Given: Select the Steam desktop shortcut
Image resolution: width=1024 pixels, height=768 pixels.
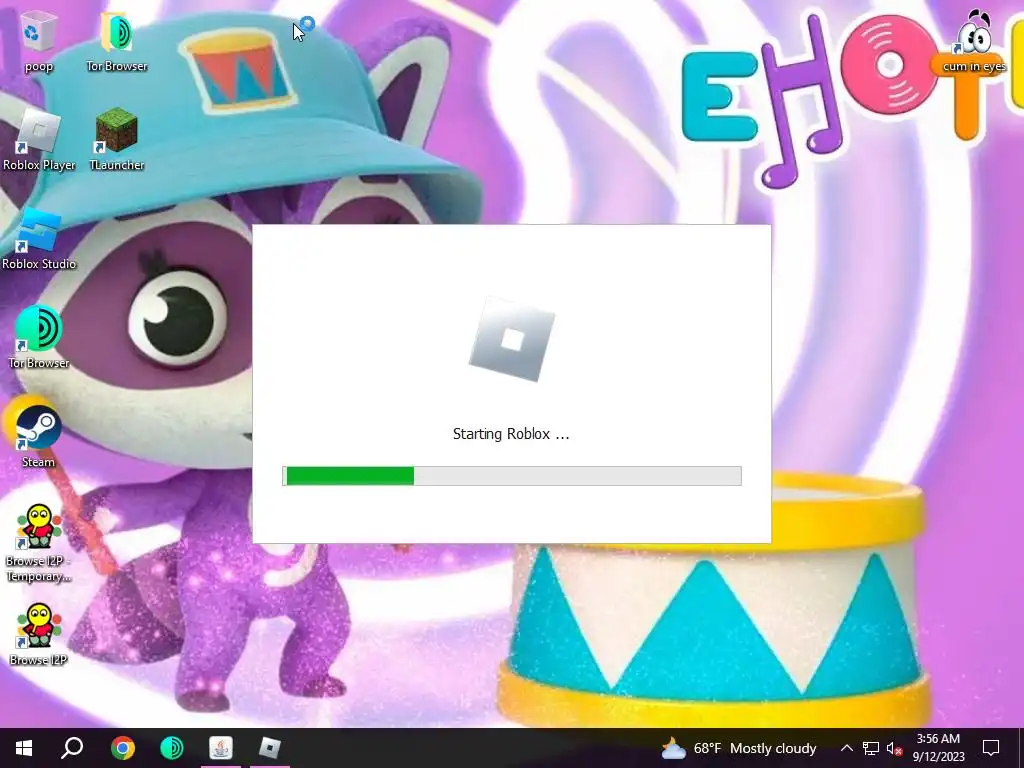Looking at the screenshot, I should click(x=38, y=436).
